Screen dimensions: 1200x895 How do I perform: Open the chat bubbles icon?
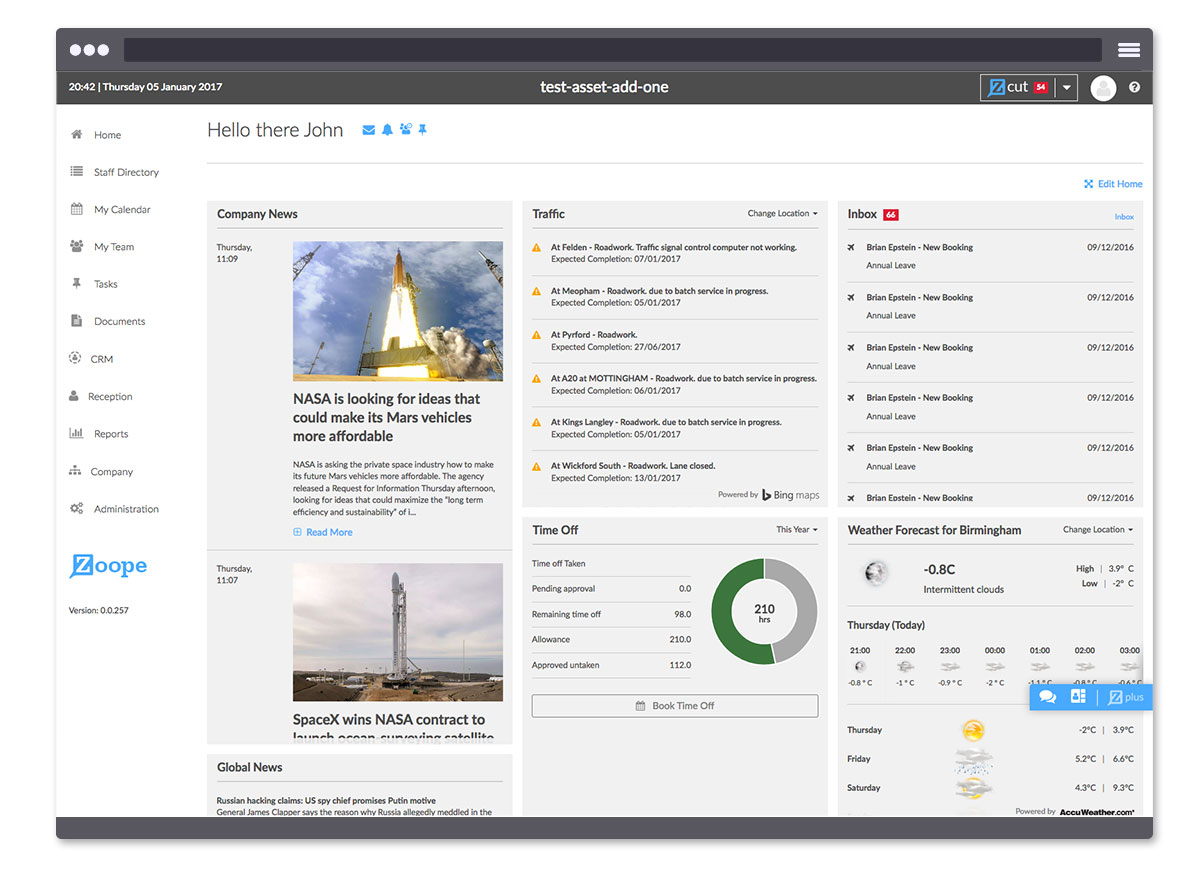[1047, 697]
